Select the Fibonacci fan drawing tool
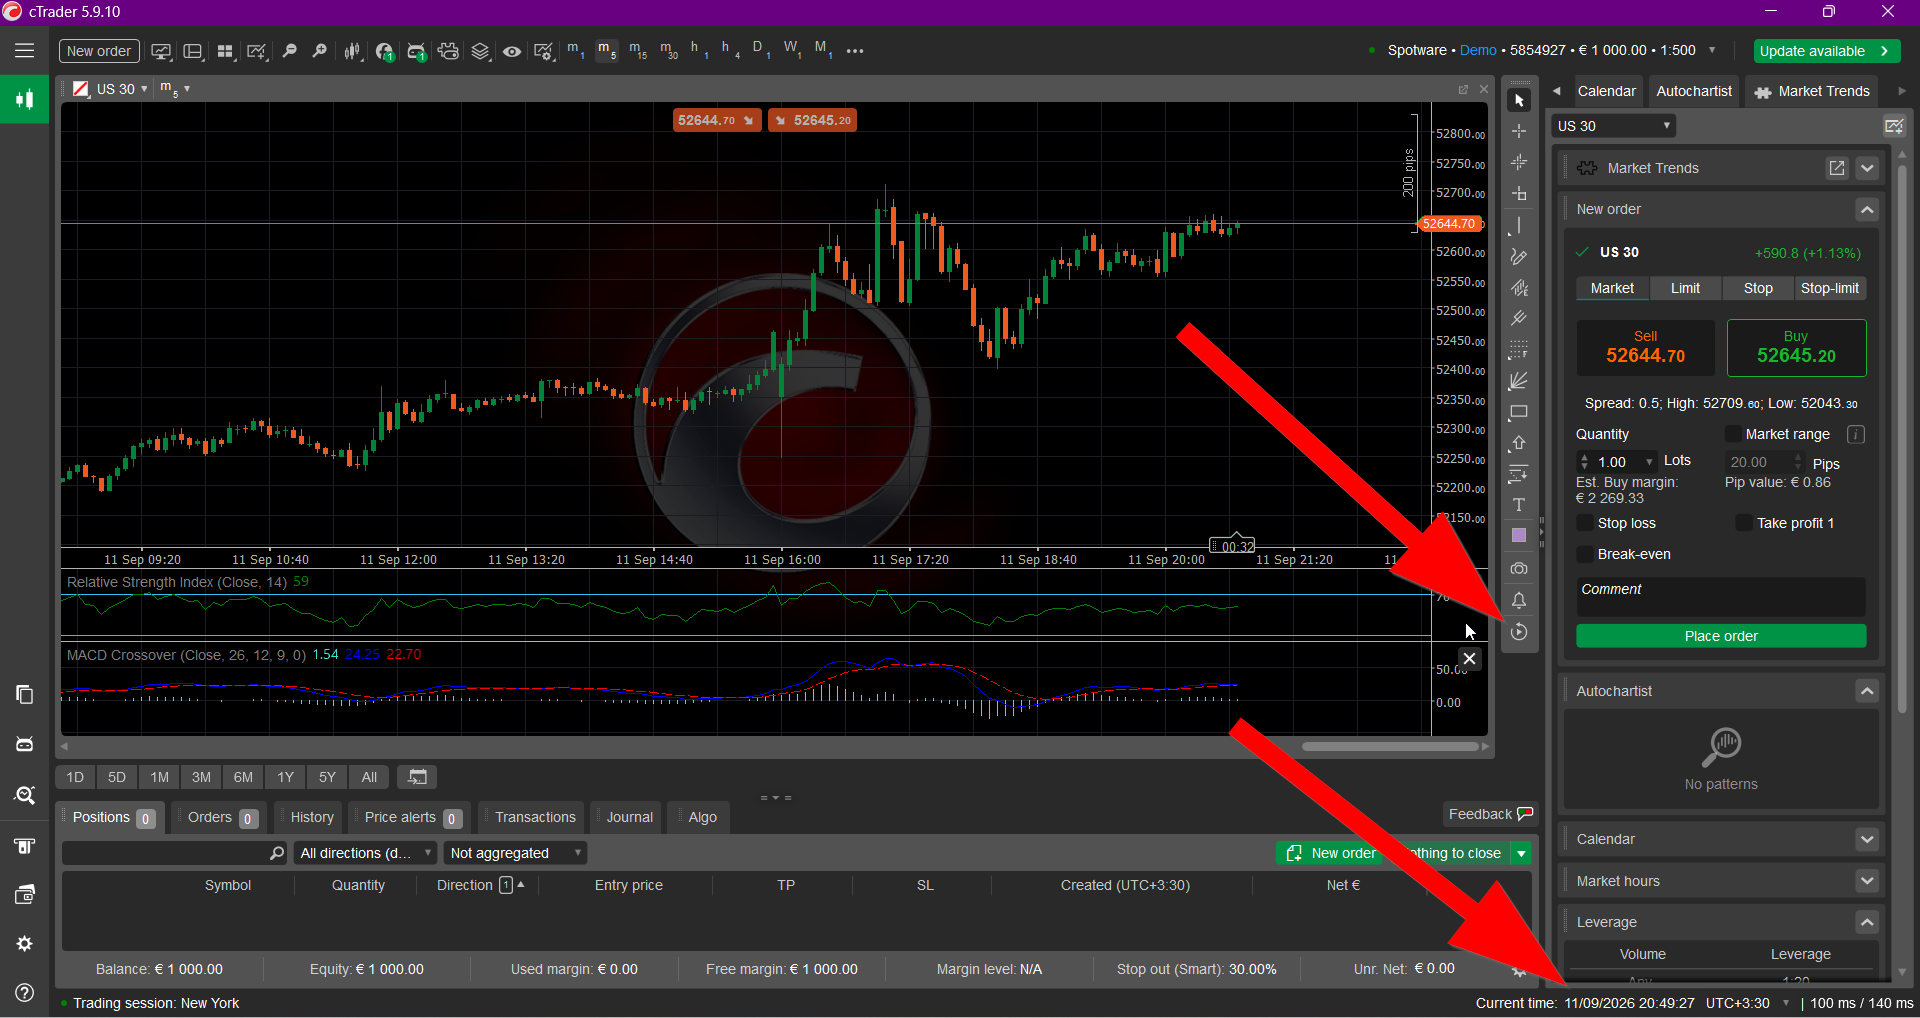 [1519, 381]
